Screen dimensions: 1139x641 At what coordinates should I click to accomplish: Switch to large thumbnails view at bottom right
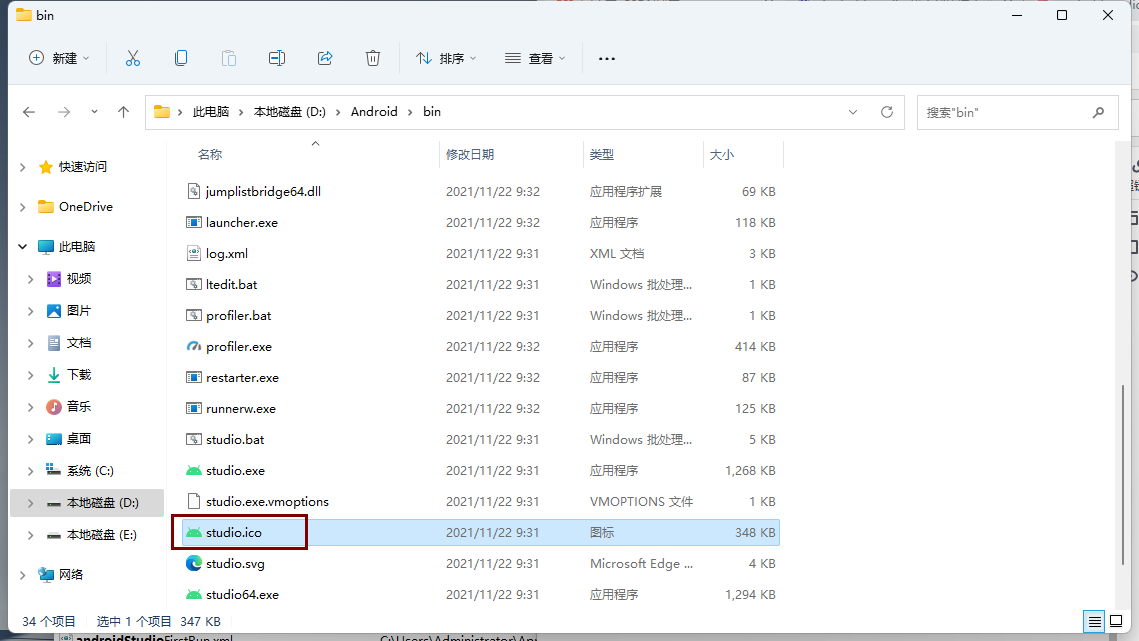pos(1116,621)
